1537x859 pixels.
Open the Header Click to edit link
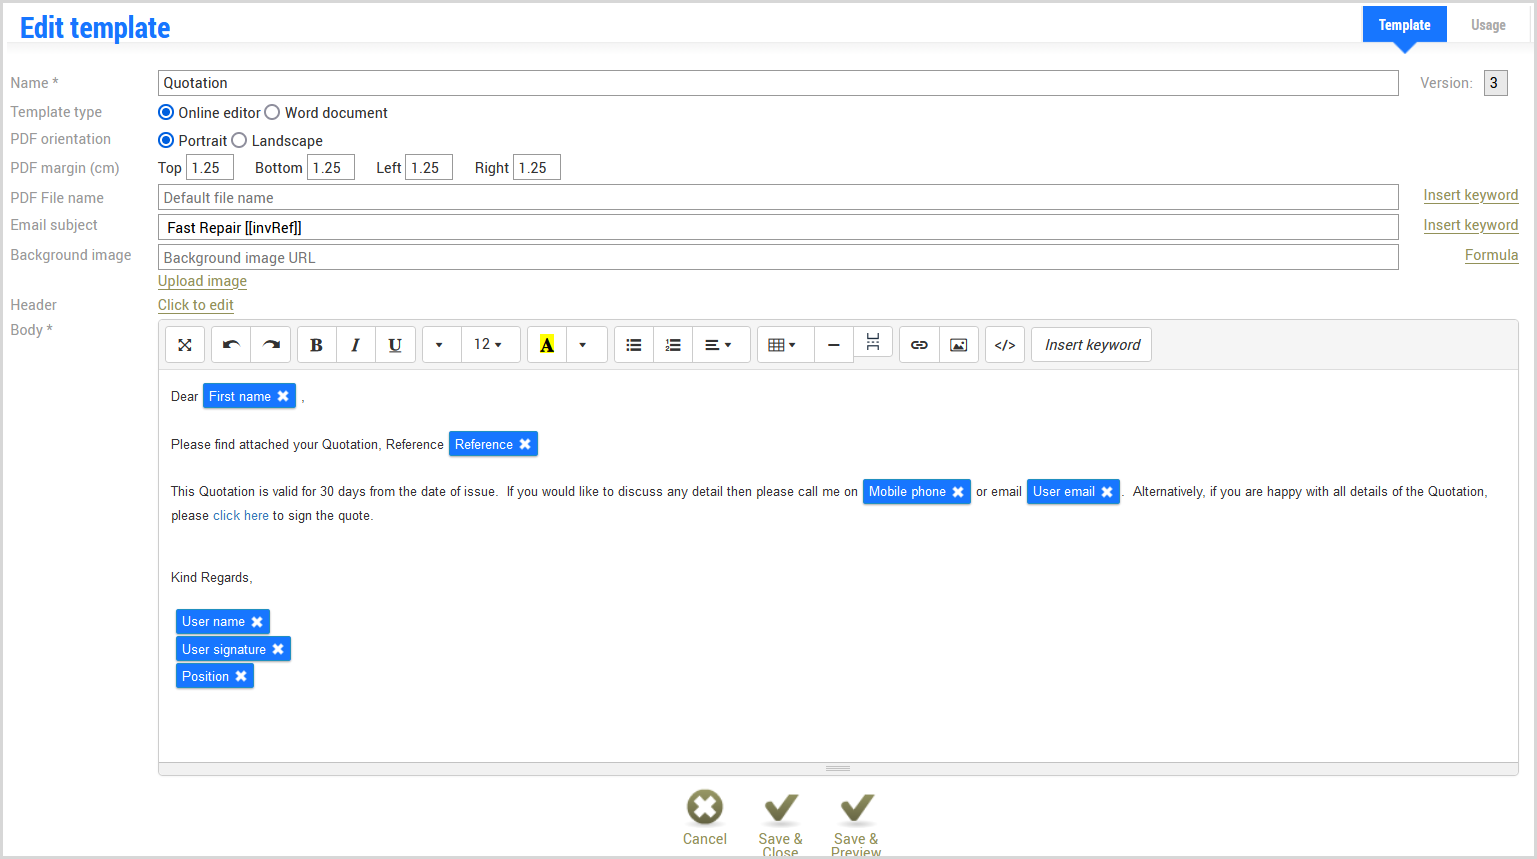196,305
